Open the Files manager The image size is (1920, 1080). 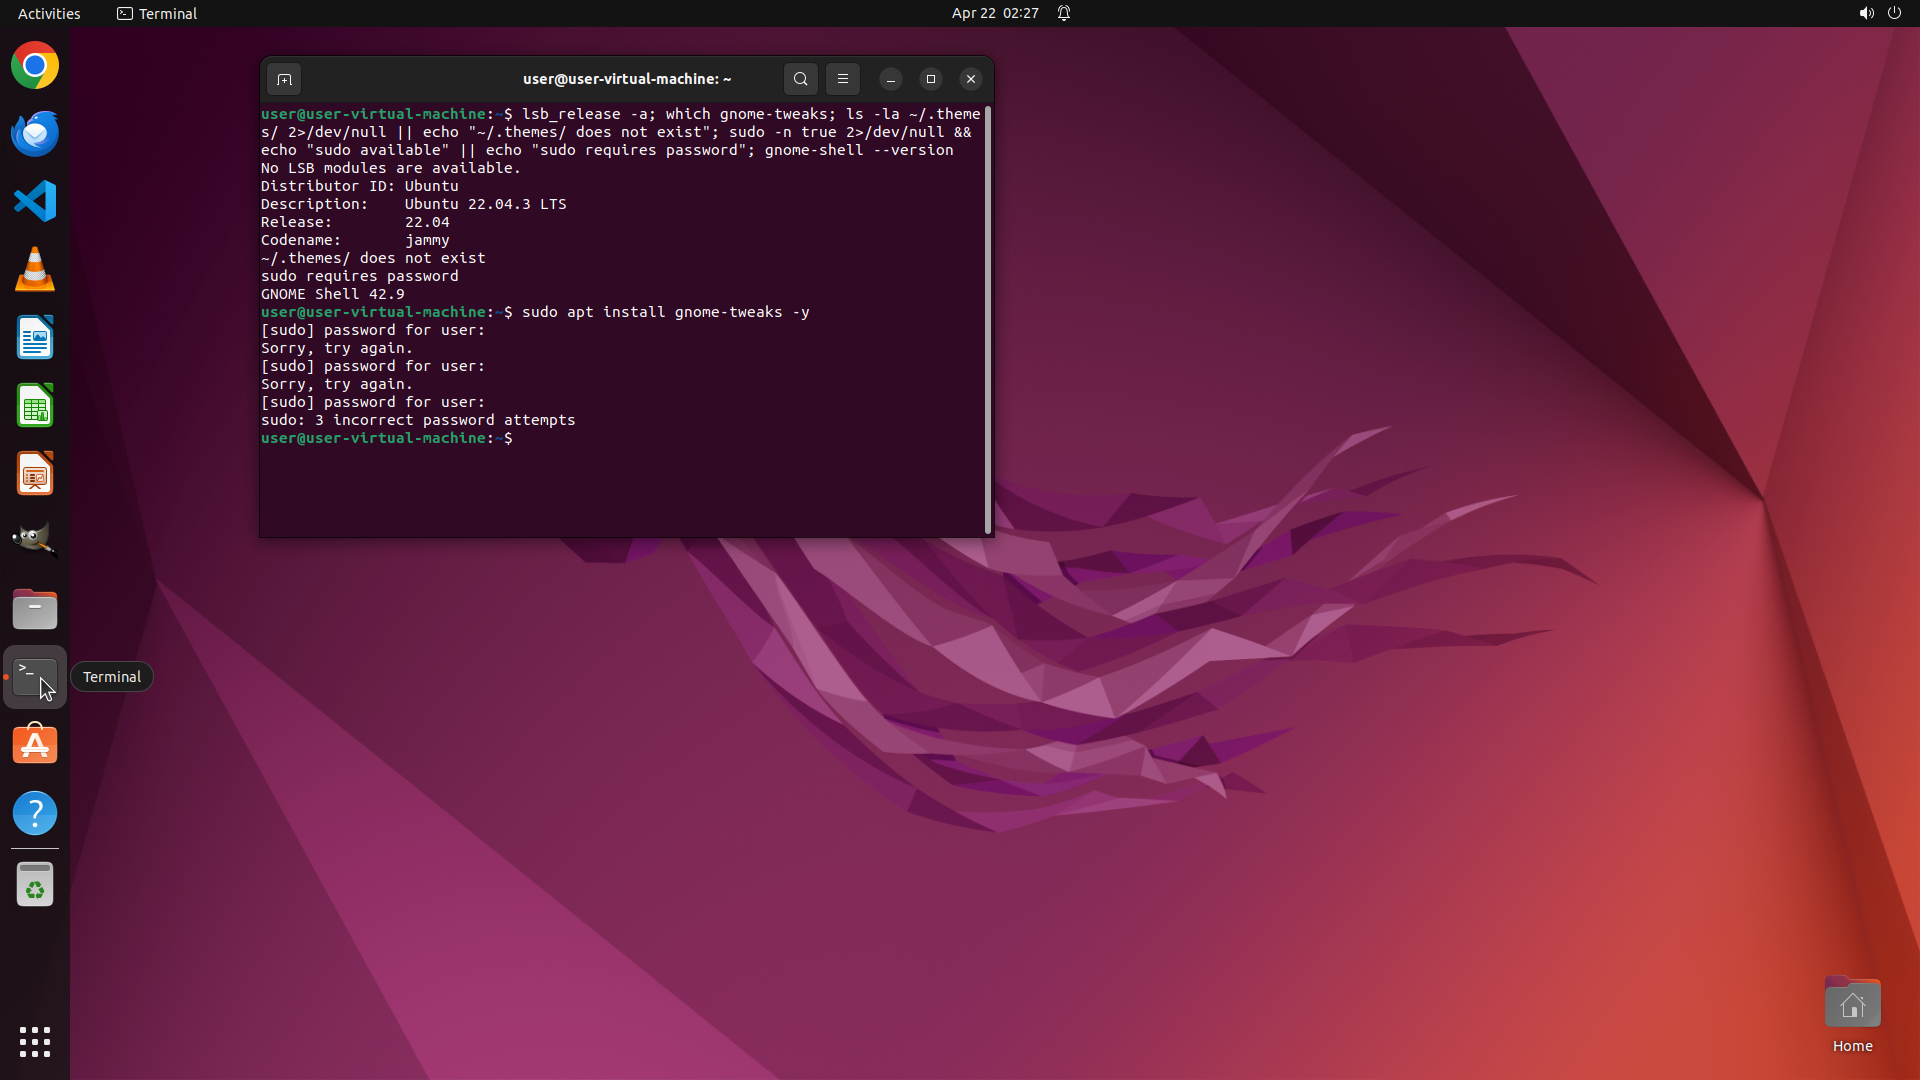35,609
